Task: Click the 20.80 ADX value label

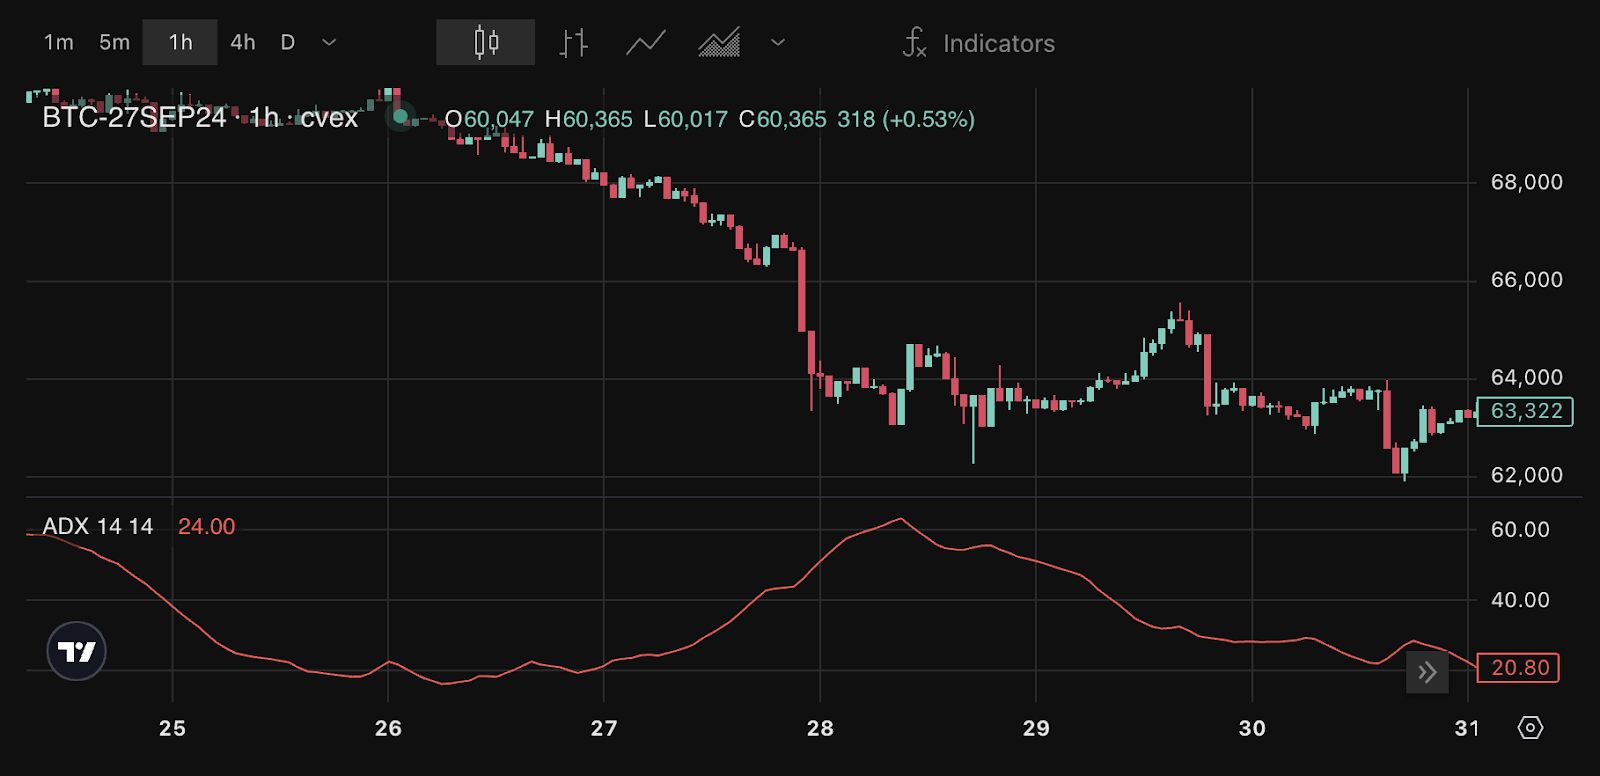Action: (1518, 667)
